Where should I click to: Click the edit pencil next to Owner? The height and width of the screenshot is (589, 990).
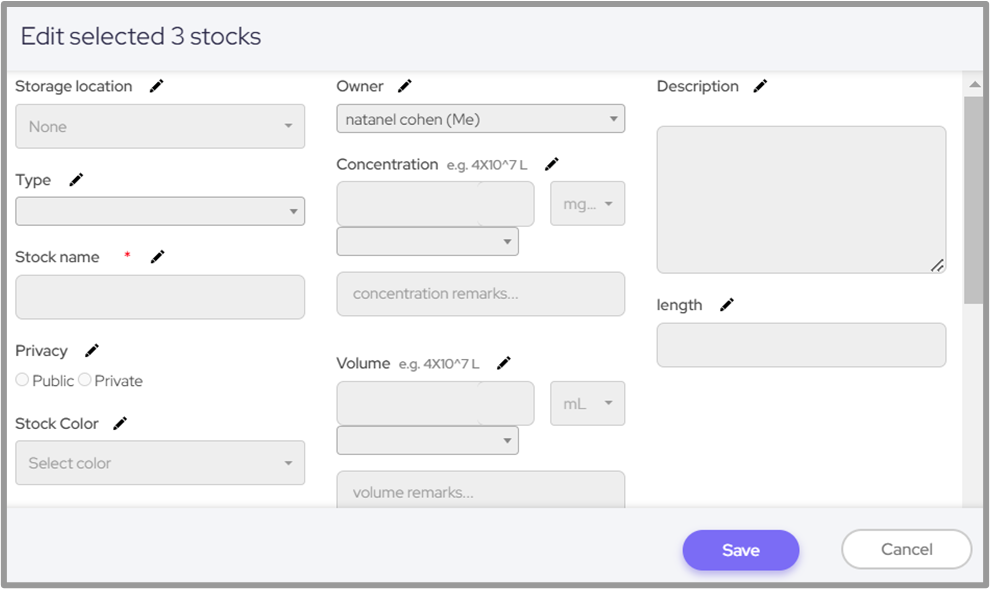tap(404, 87)
